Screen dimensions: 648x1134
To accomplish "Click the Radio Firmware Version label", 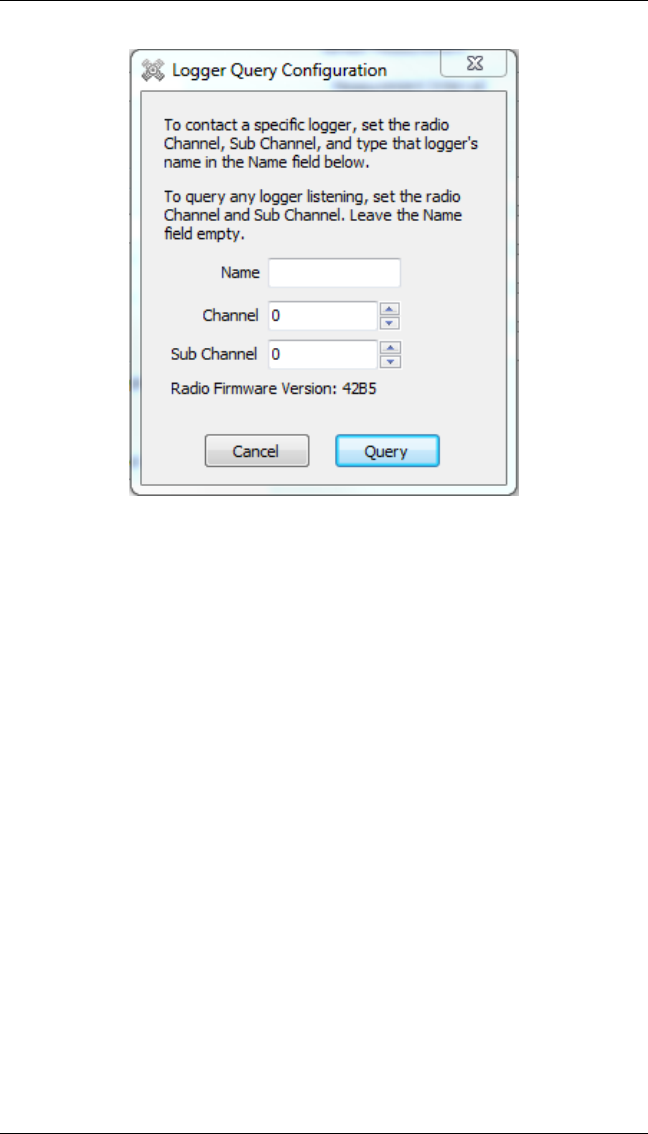I will pos(256,388).
